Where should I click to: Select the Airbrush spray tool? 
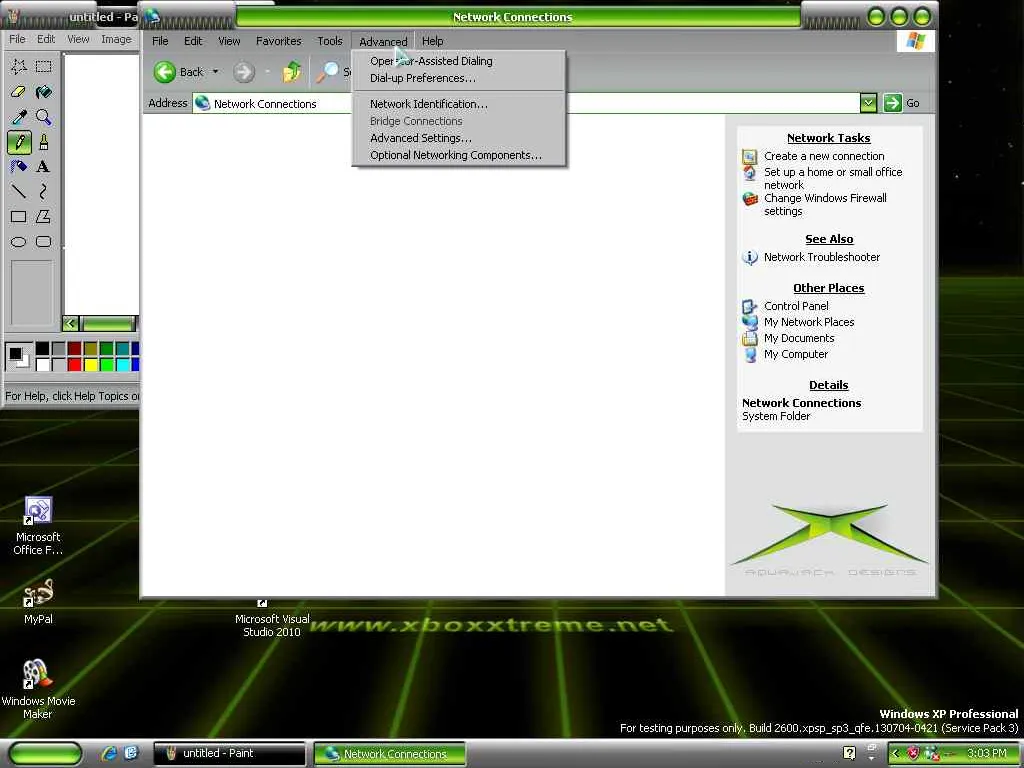coord(18,167)
